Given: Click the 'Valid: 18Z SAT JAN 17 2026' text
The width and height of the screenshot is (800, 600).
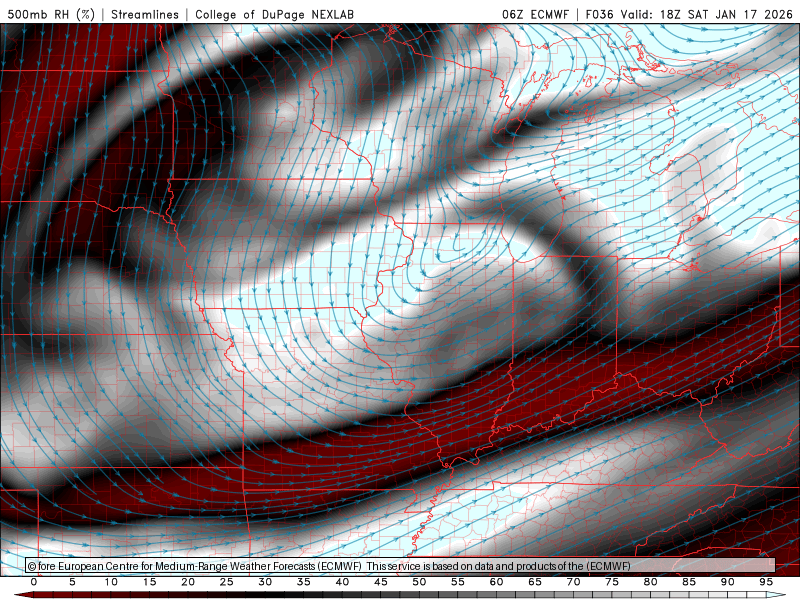Looking at the screenshot, I should pos(706,14).
